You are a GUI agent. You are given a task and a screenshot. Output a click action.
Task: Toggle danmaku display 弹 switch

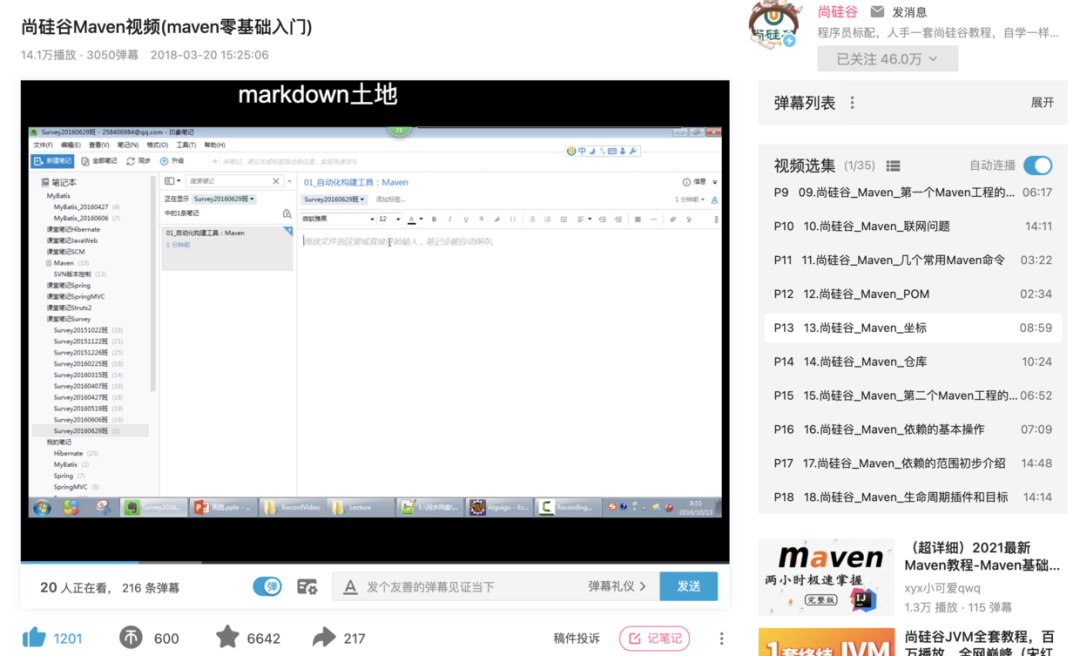[x=267, y=586]
